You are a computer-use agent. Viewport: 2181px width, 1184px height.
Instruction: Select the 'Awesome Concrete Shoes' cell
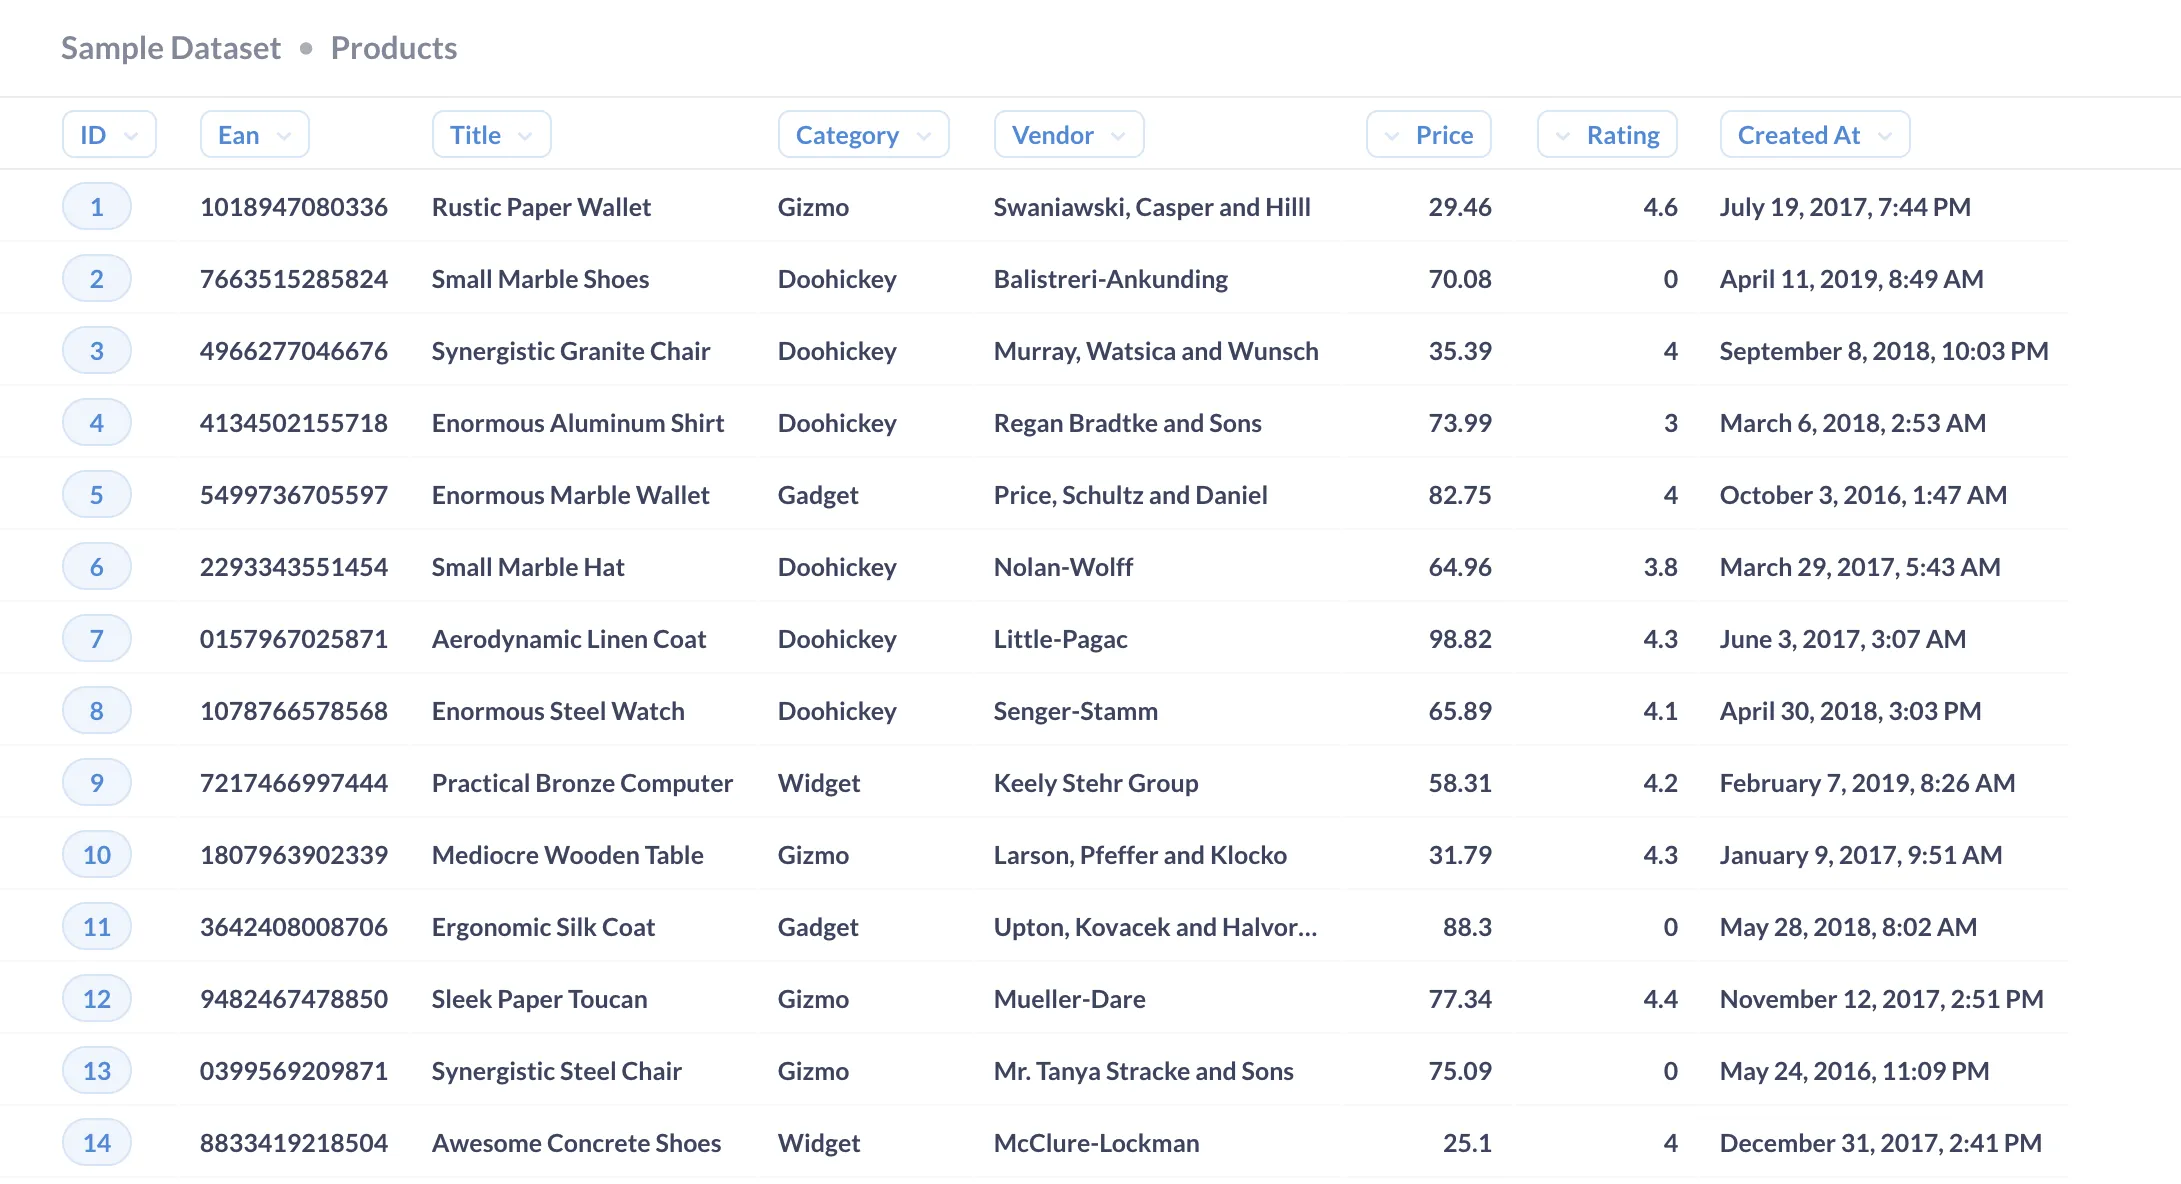[x=576, y=1143]
